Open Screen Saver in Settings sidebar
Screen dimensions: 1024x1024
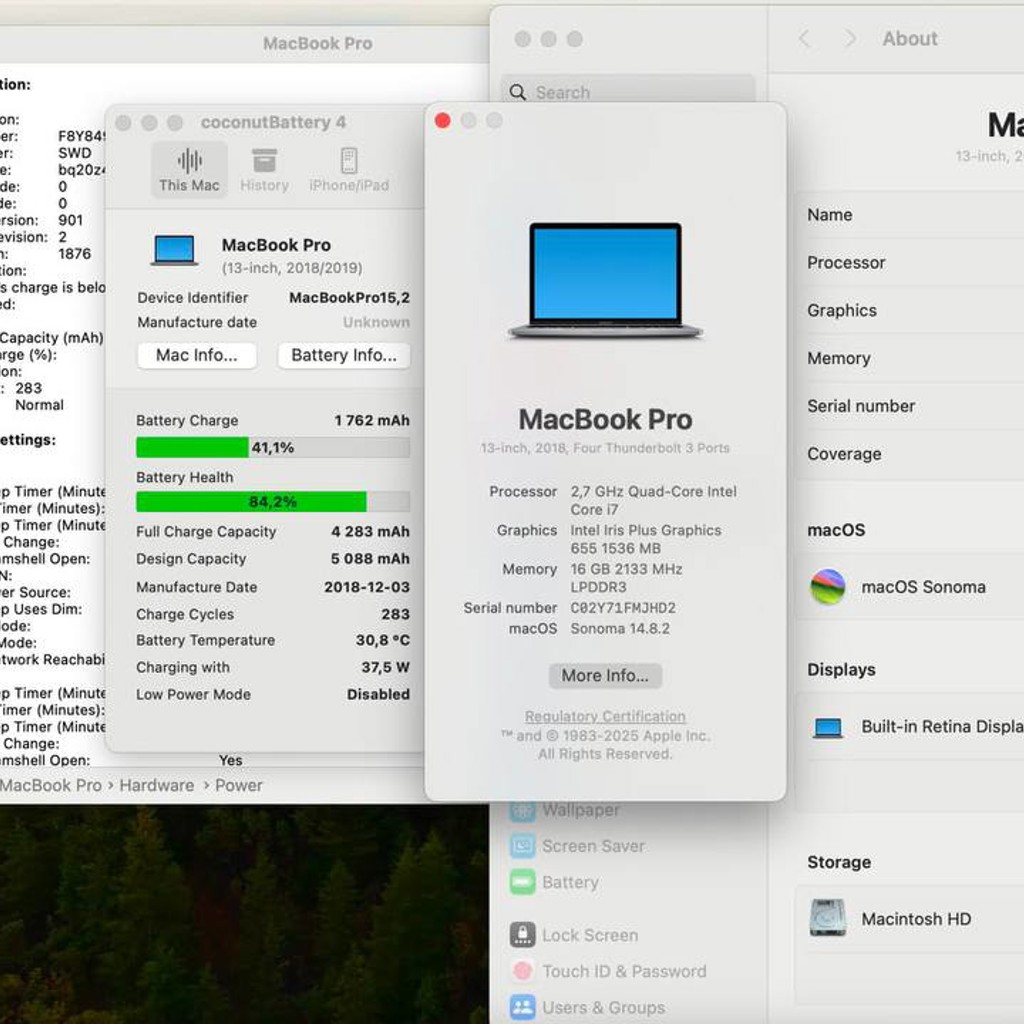[577, 846]
